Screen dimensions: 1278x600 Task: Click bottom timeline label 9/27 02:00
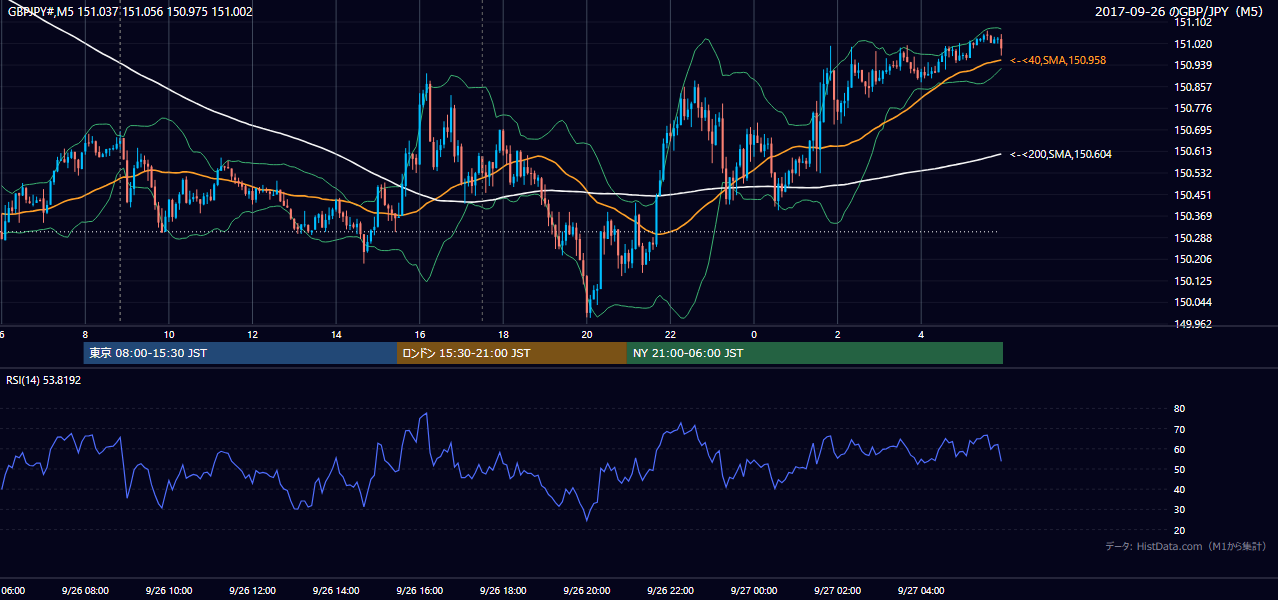836,591
